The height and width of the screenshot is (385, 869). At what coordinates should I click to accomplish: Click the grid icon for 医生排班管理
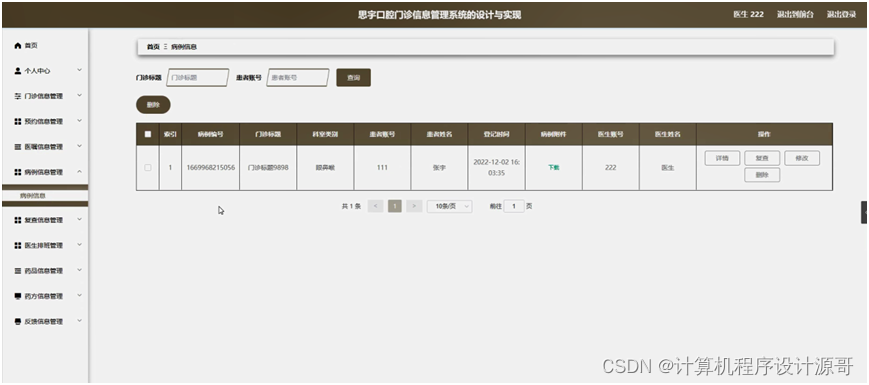(18, 245)
